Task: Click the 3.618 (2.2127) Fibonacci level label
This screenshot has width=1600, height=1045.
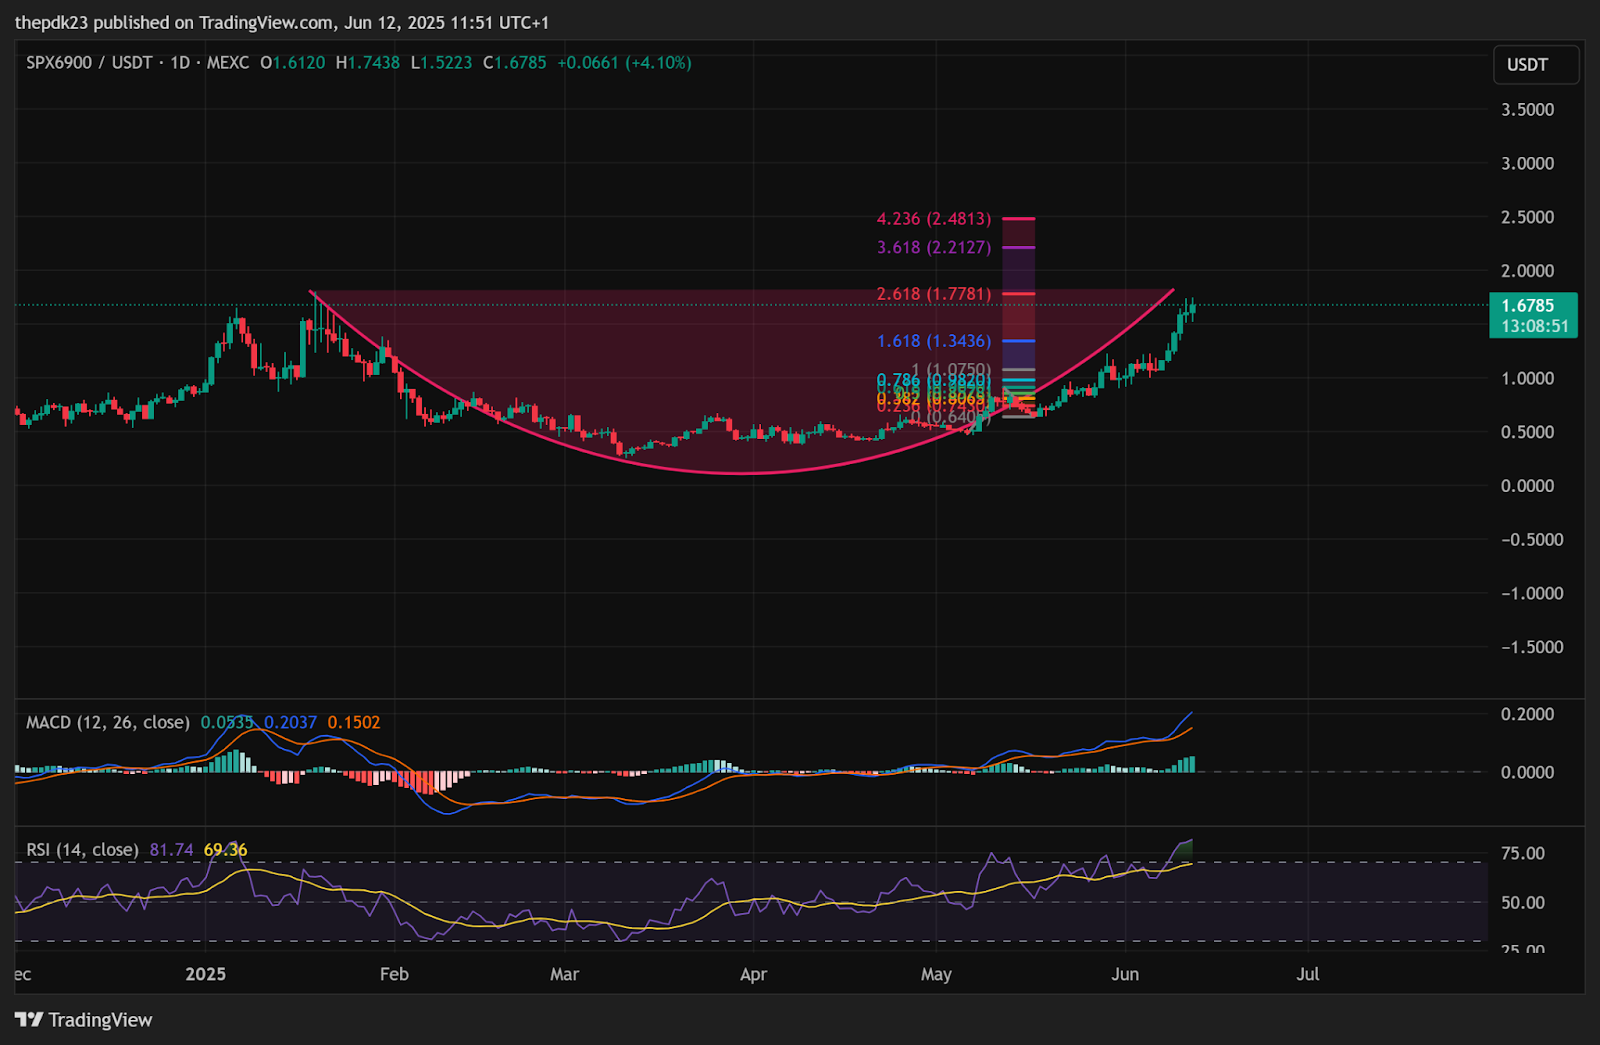Action: 934,247
